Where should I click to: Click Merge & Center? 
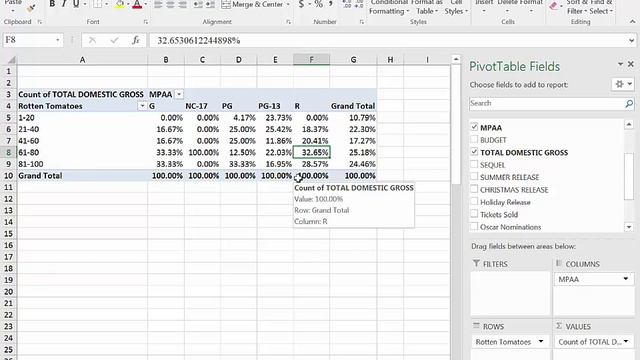[252, 4]
